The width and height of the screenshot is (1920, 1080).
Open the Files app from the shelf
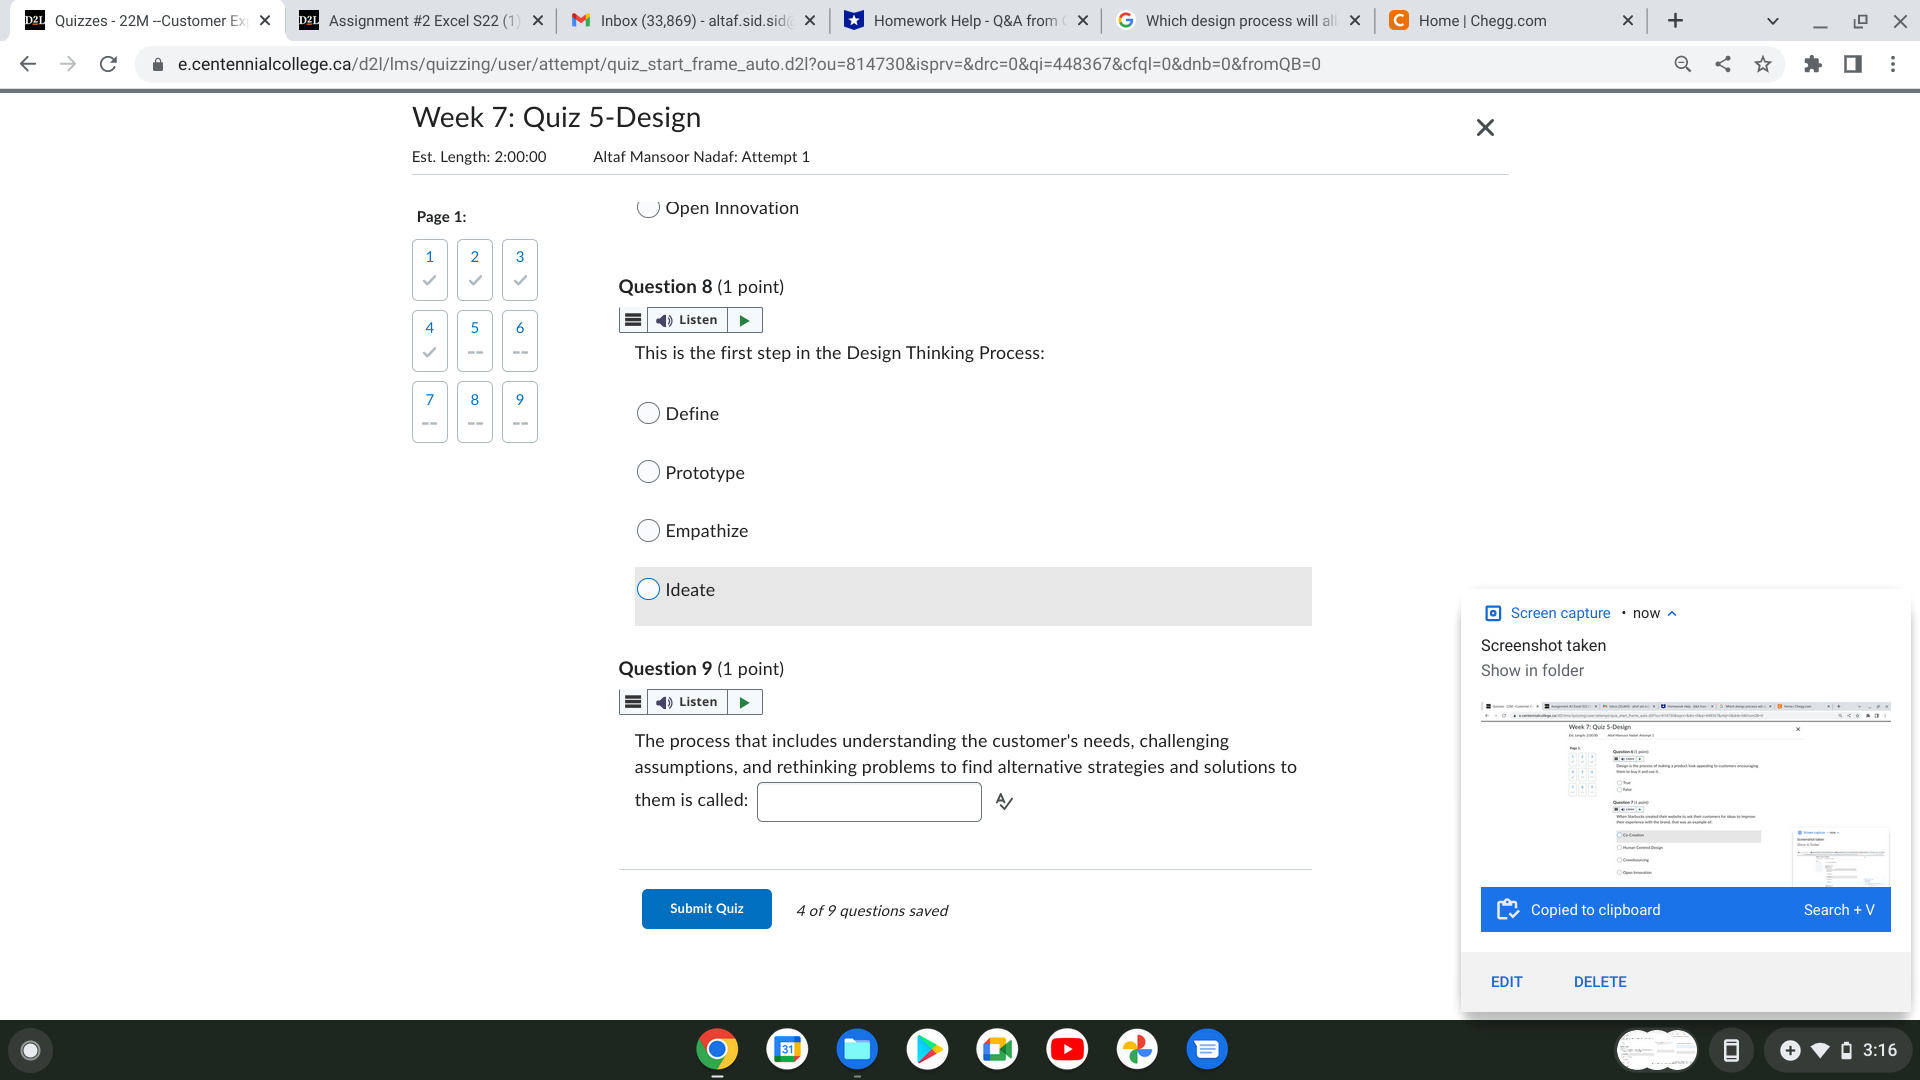click(x=856, y=1049)
